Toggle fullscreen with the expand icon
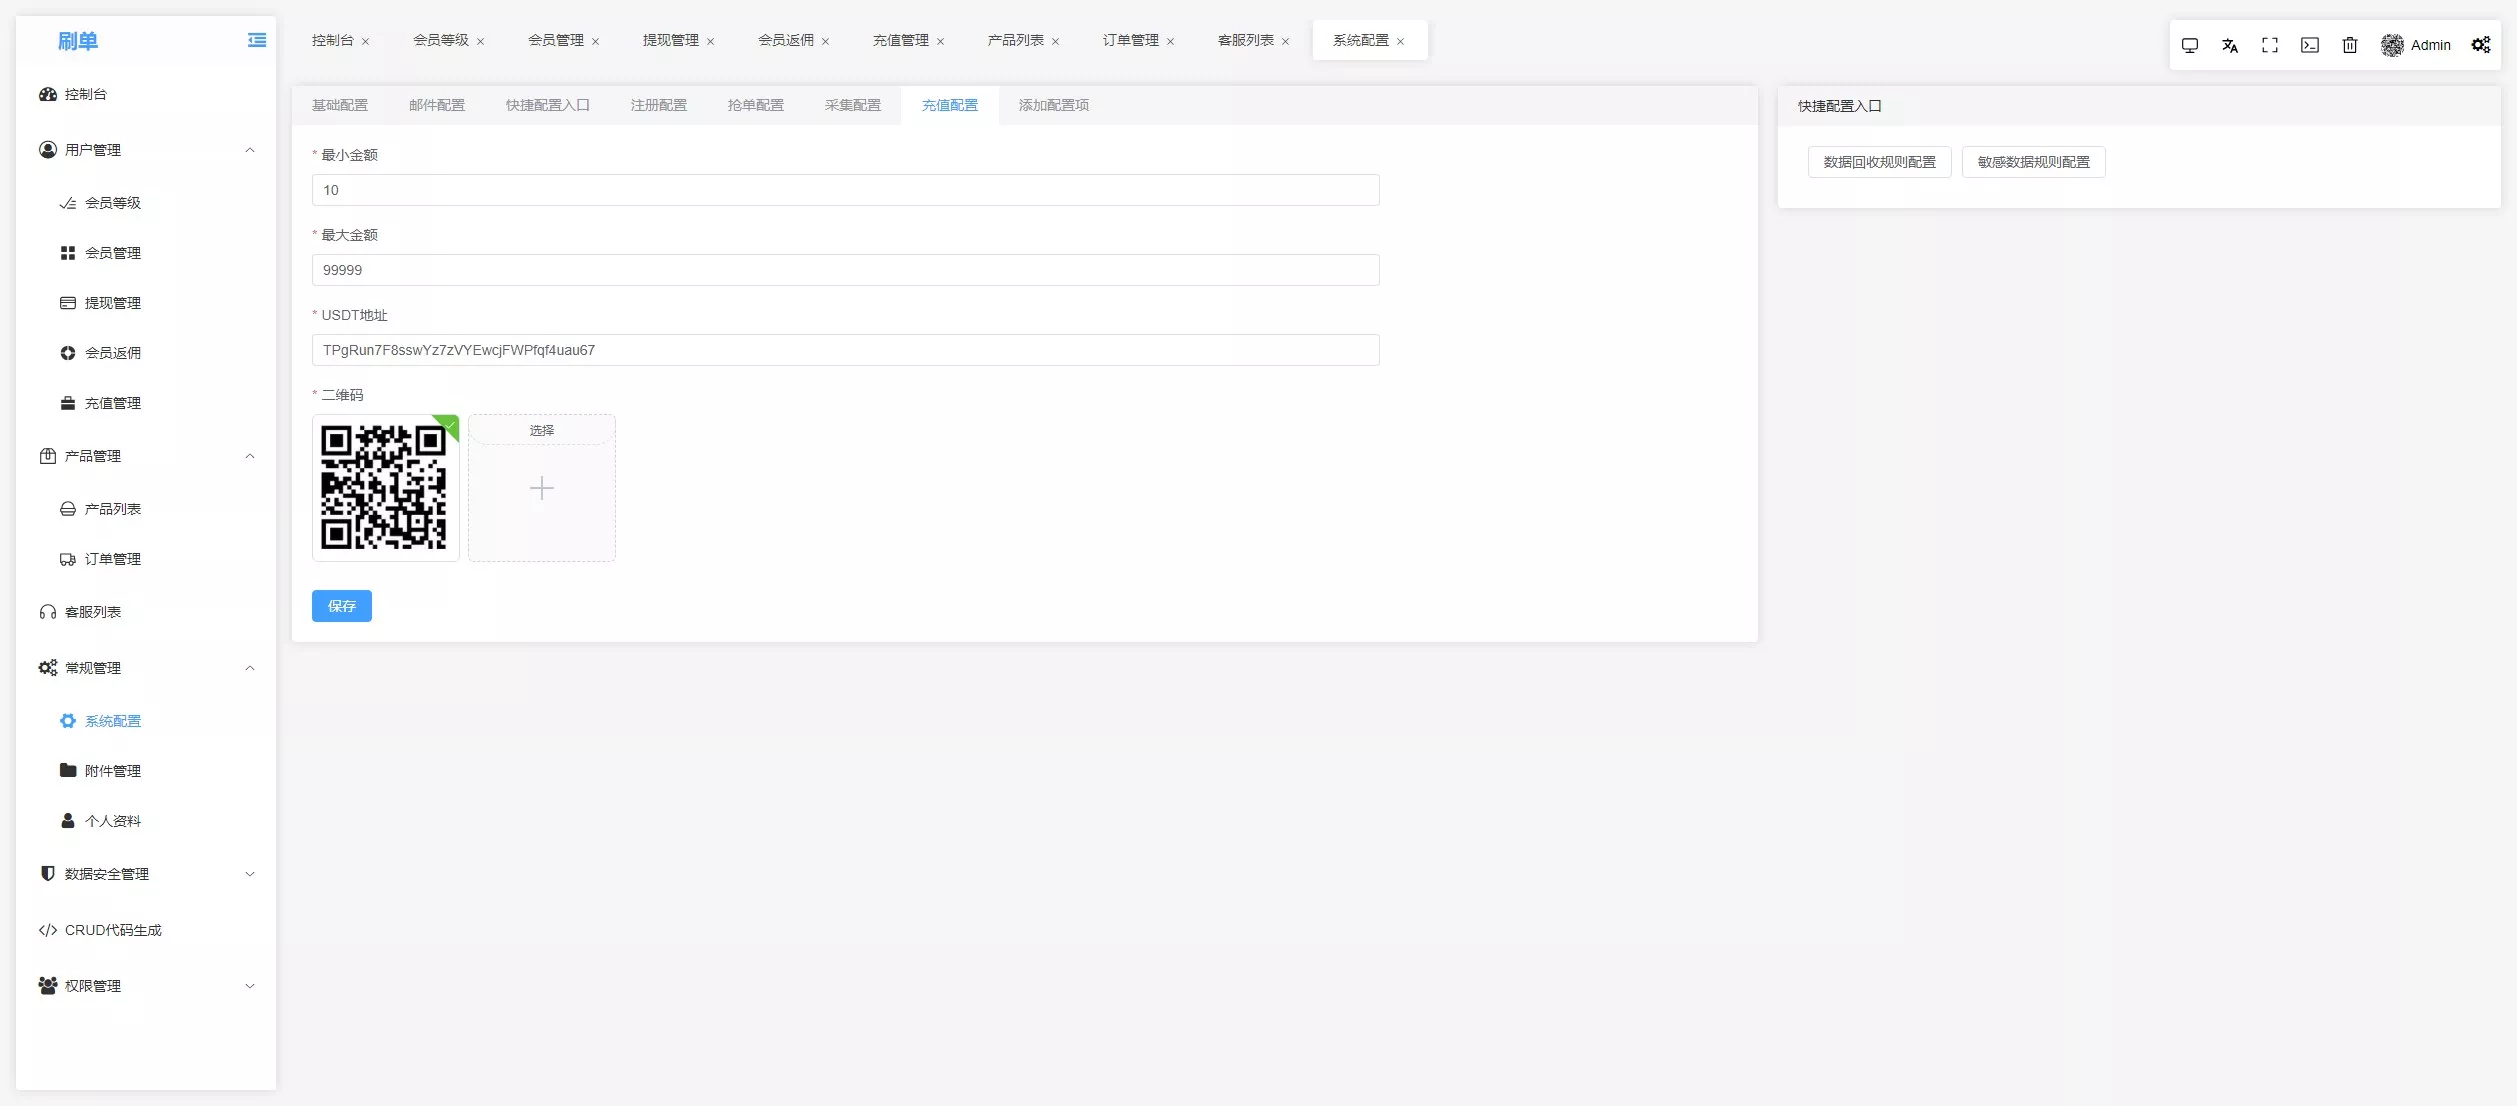This screenshot has width=2517, height=1106. [2270, 45]
